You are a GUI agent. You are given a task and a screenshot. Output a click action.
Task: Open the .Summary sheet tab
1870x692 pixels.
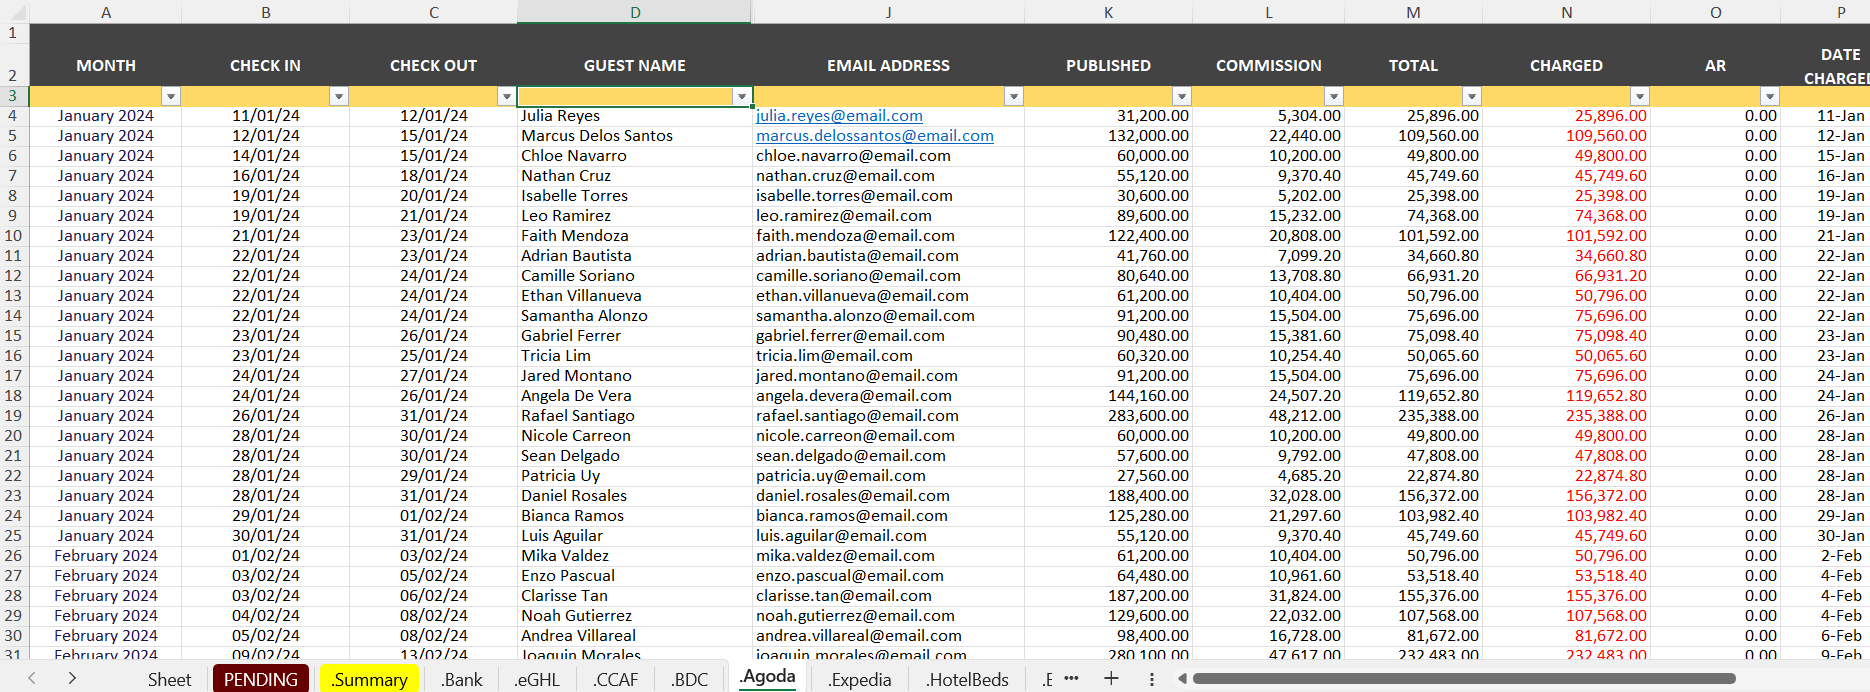[369, 679]
